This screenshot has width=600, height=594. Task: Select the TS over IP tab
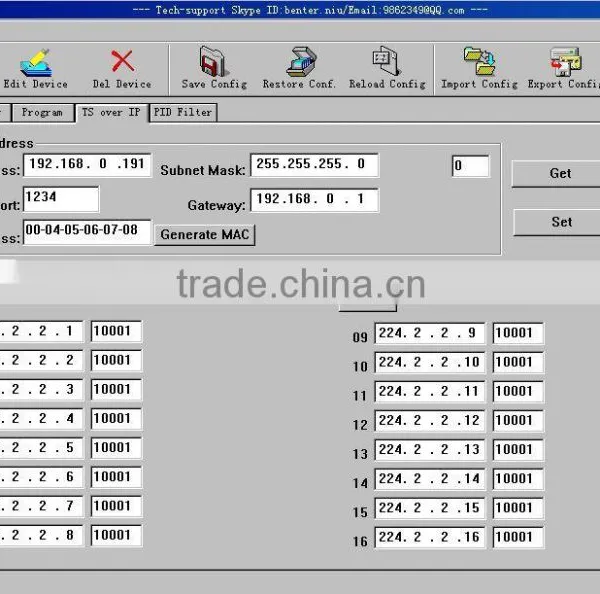pos(111,113)
